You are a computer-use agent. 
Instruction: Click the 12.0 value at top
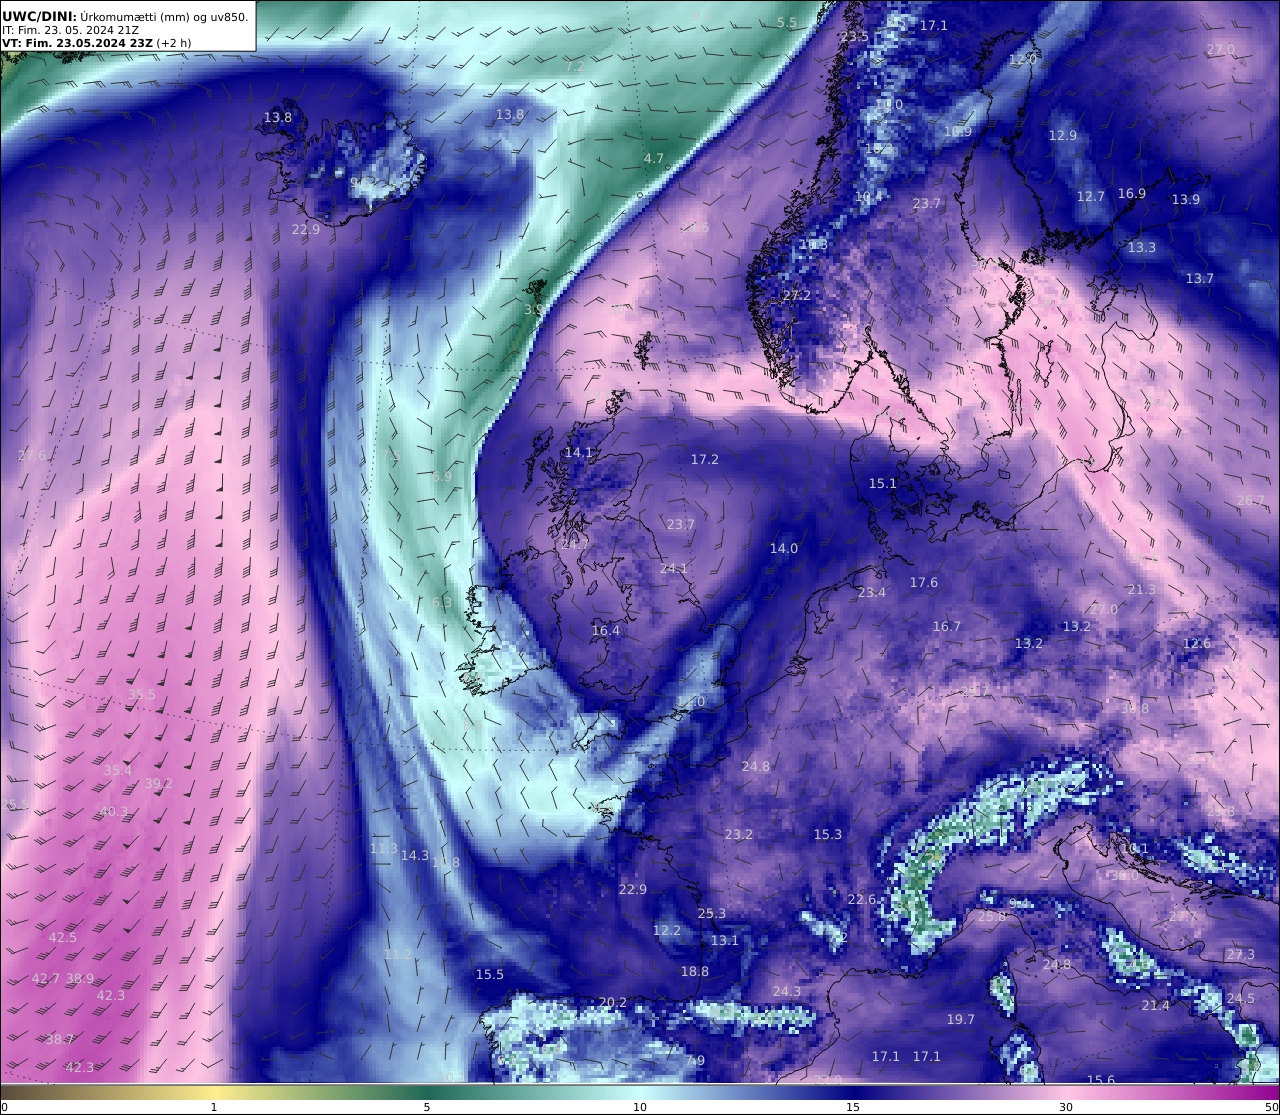click(x=1023, y=60)
